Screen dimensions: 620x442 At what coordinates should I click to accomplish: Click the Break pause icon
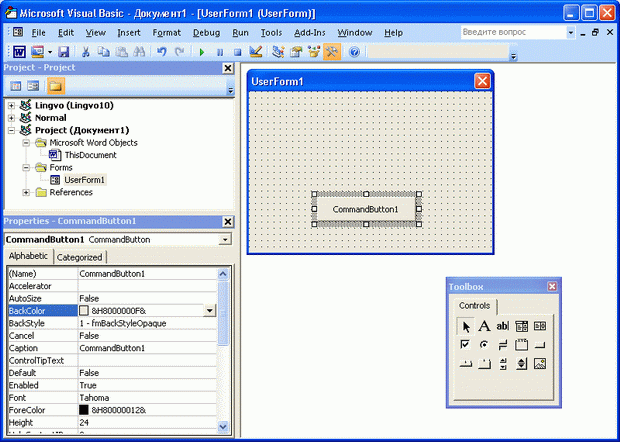point(220,52)
